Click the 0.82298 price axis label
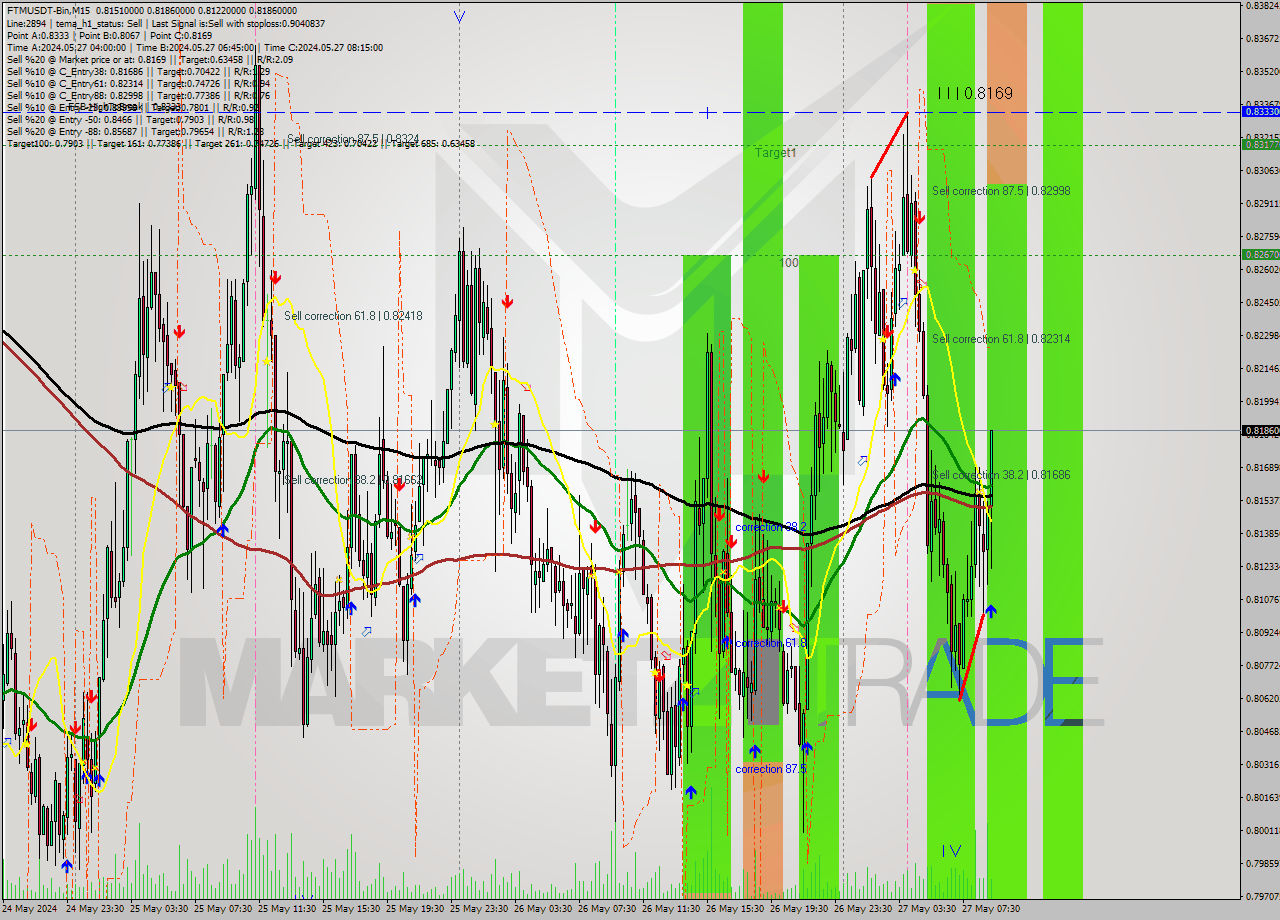Screen dimensions: 1280x920 tap(1262, 335)
